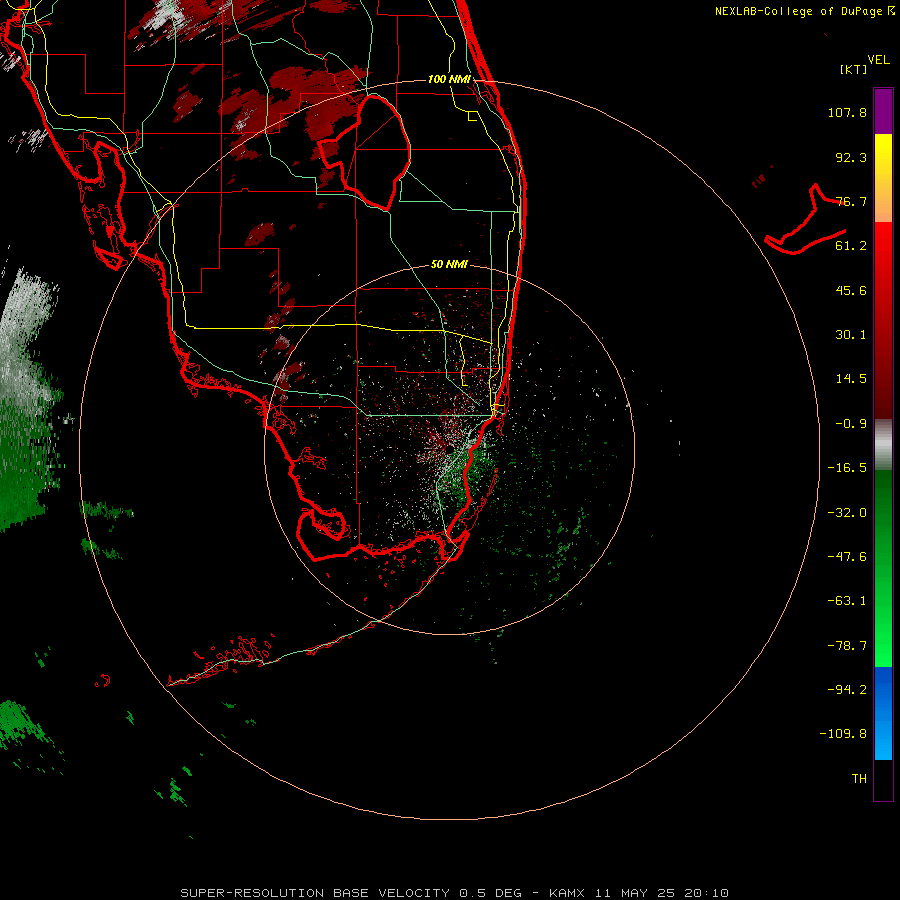Click the 100 NMI range ring label
Viewport: 900px width, 900px height.
(x=449, y=79)
